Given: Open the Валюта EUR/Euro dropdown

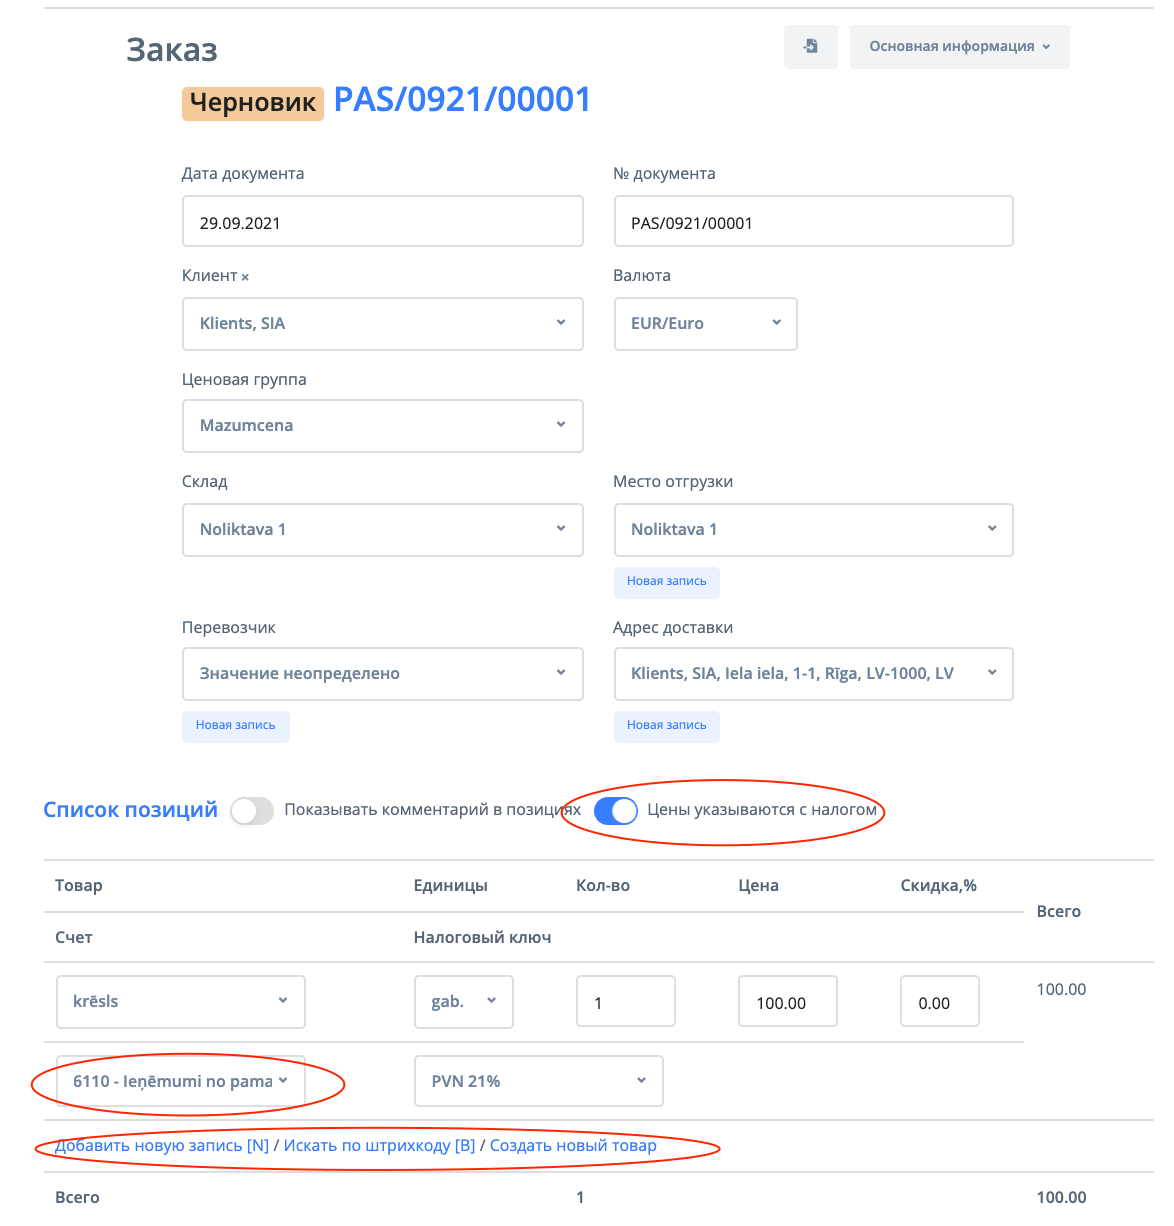Looking at the screenshot, I should click(705, 324).
